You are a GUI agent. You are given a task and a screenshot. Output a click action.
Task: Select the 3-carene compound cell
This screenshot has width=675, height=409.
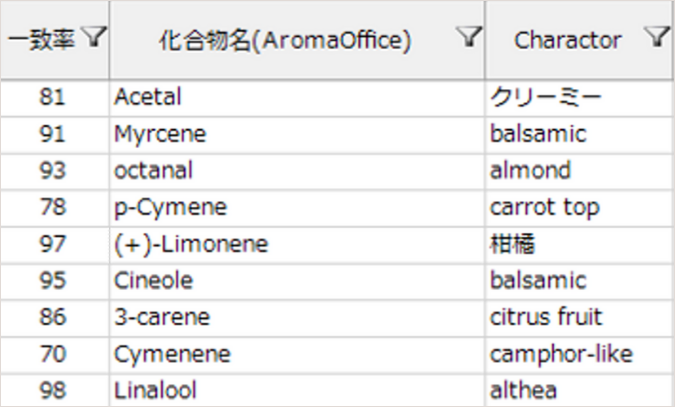(x=162, y=317)
